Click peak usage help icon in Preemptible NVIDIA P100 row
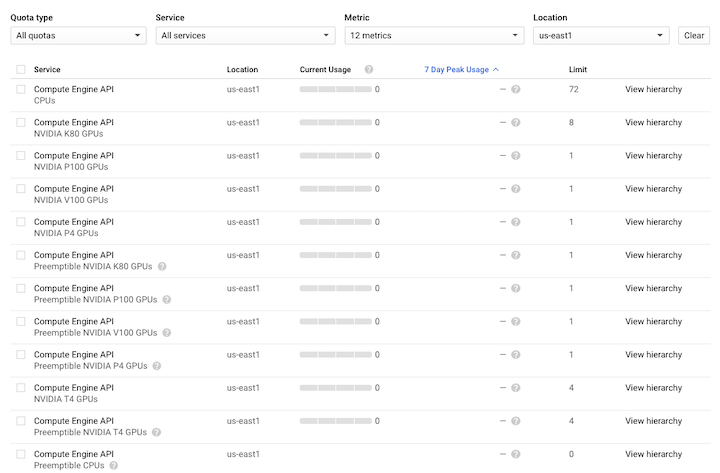This screenshot has width=720, height=473. click(516, 288)
